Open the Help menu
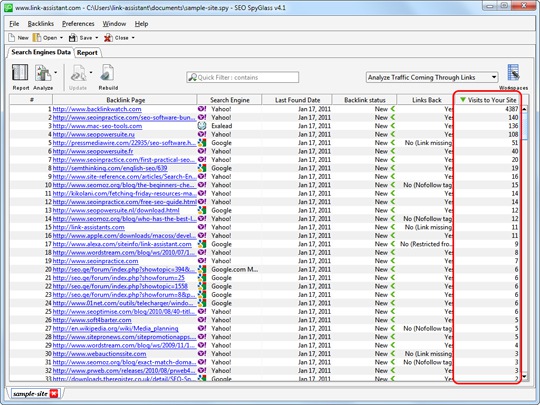Viewport: 540px width, 405px height. pyautogui.click(x=141, y=24)
